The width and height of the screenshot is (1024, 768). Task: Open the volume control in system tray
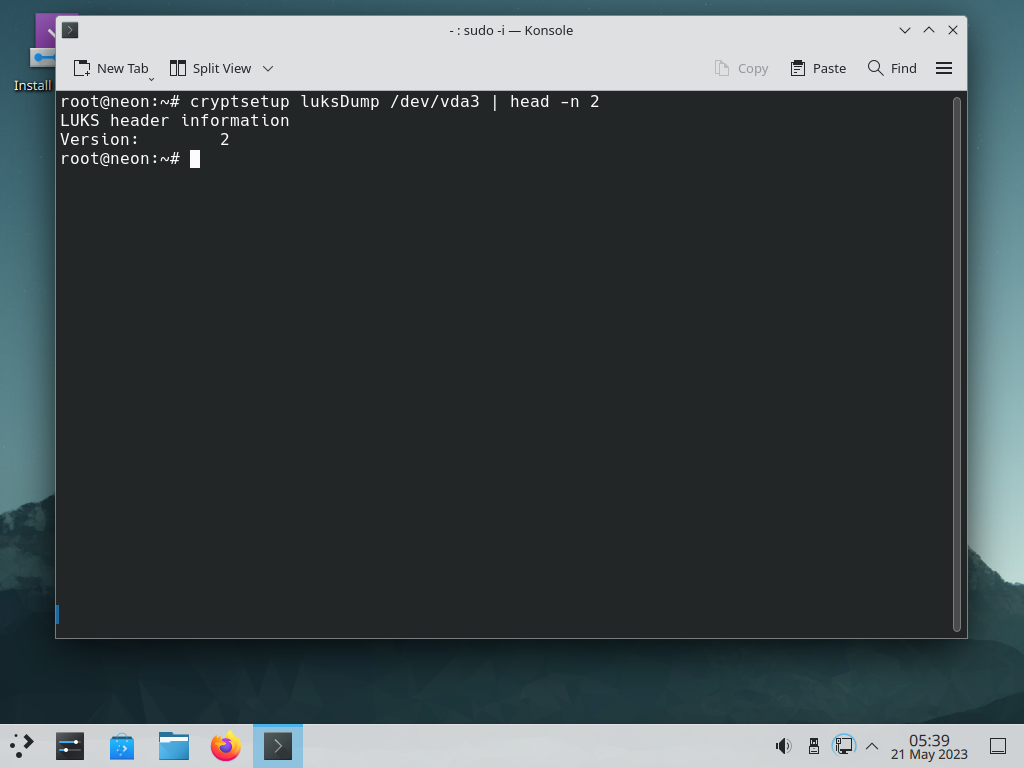783,746
